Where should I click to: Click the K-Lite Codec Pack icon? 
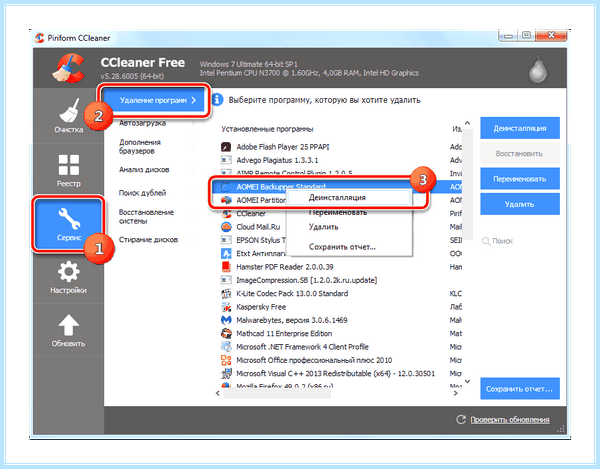(x=226, y=293)
